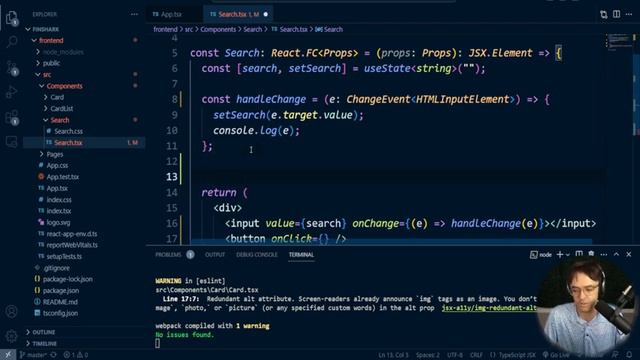This screenshot has height=360, width=640.
Task: Open the Remote Explorer view icon
Action: [x=11, y=142]
